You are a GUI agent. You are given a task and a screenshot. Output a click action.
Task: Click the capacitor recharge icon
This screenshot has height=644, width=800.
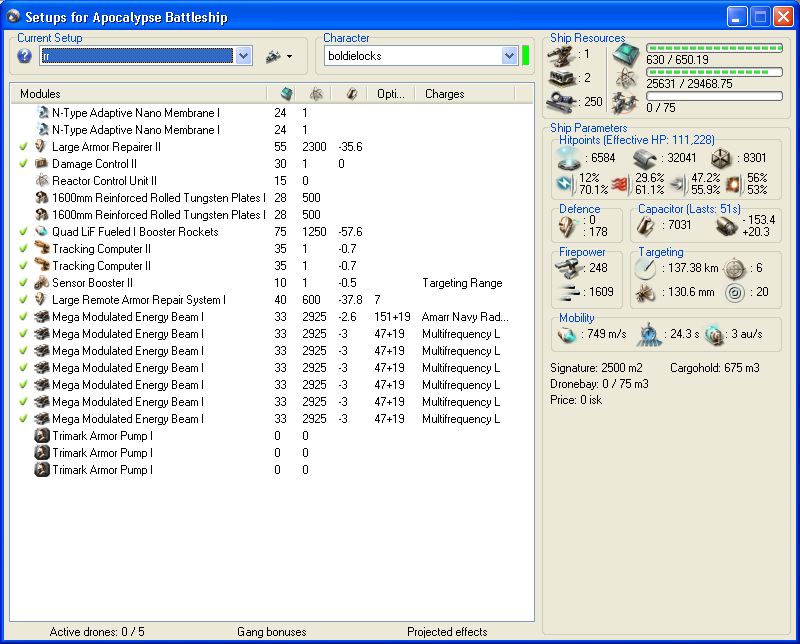(x=727, y=226)
